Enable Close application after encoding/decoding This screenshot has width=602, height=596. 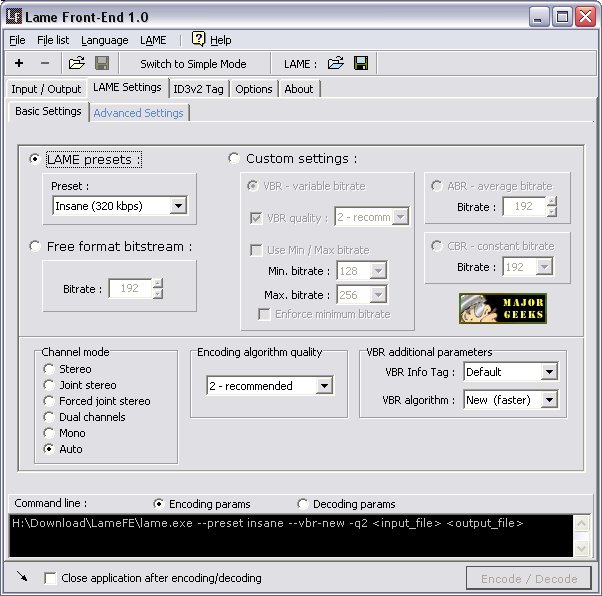tap(50, 578)
